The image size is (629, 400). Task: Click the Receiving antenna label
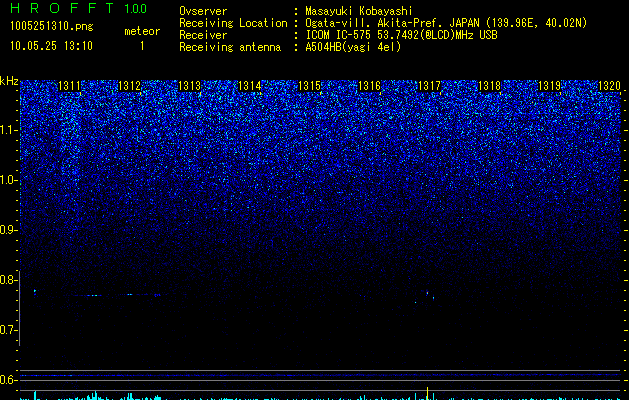pos(230,47)
